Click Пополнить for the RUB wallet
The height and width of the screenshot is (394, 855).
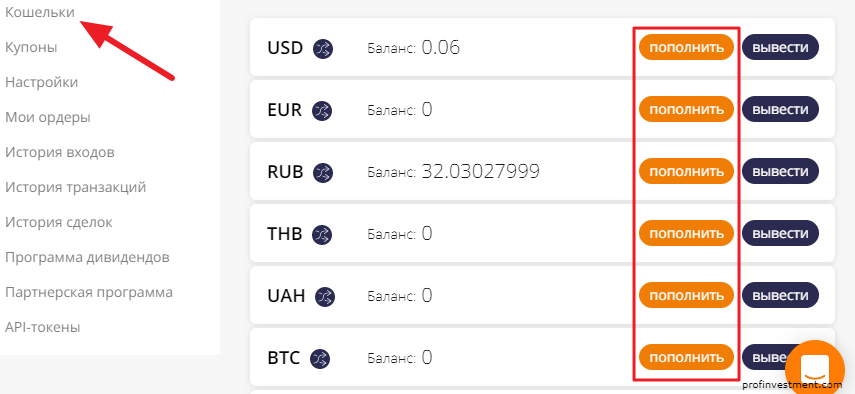687,171
